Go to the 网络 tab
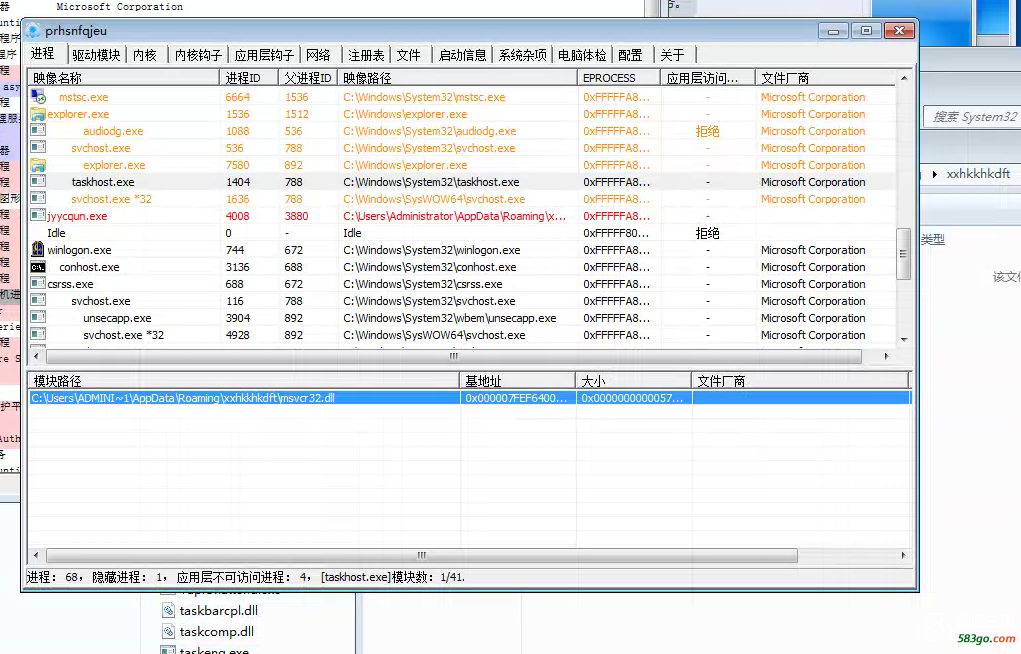 pos(318,55)
